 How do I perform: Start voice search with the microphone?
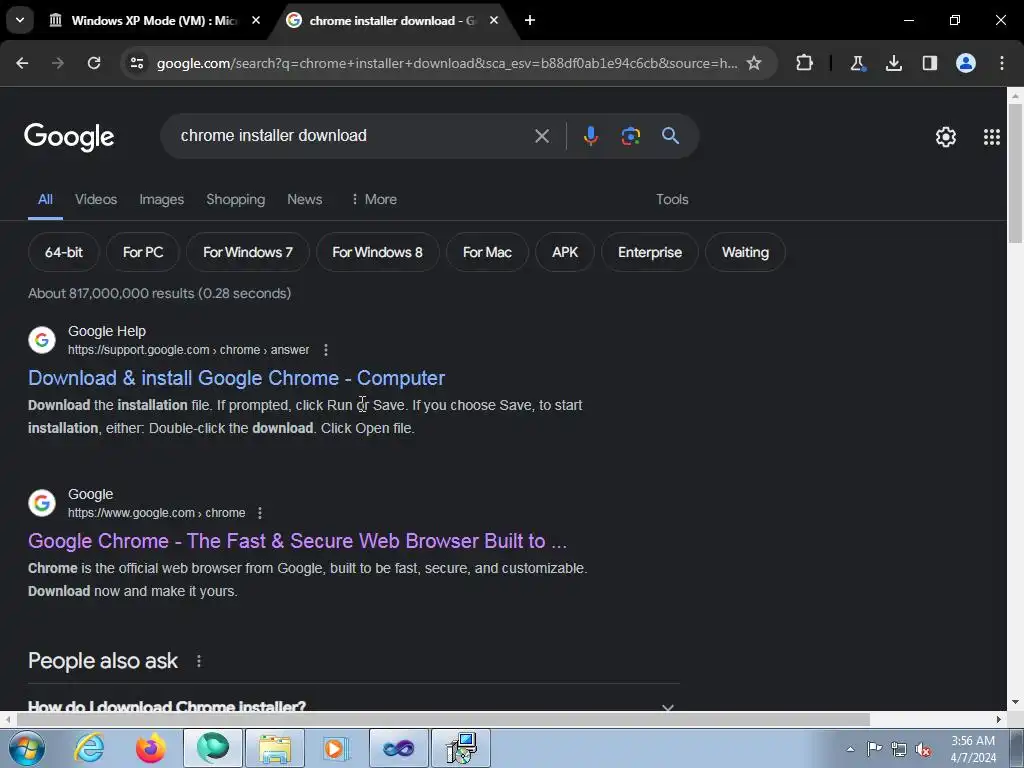590,136
